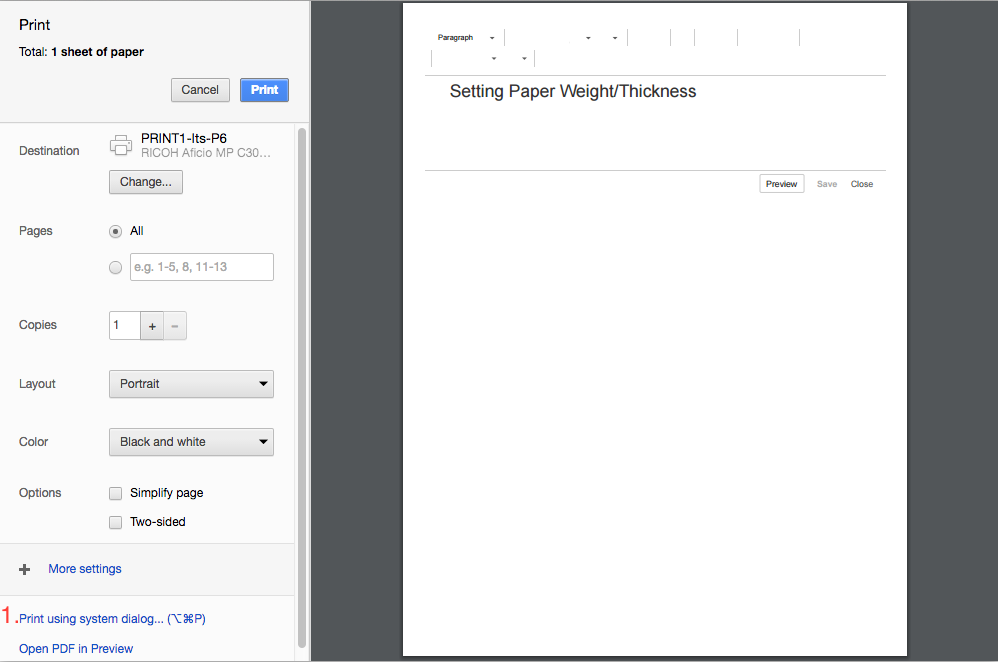Screen dimensions: 998x662
Task: Expand More settings
Action: click(x=85, y=569)
